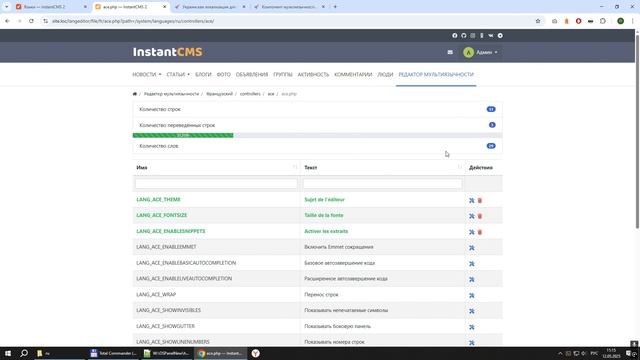Open the VK social icon in header

(x=491, y=36)
